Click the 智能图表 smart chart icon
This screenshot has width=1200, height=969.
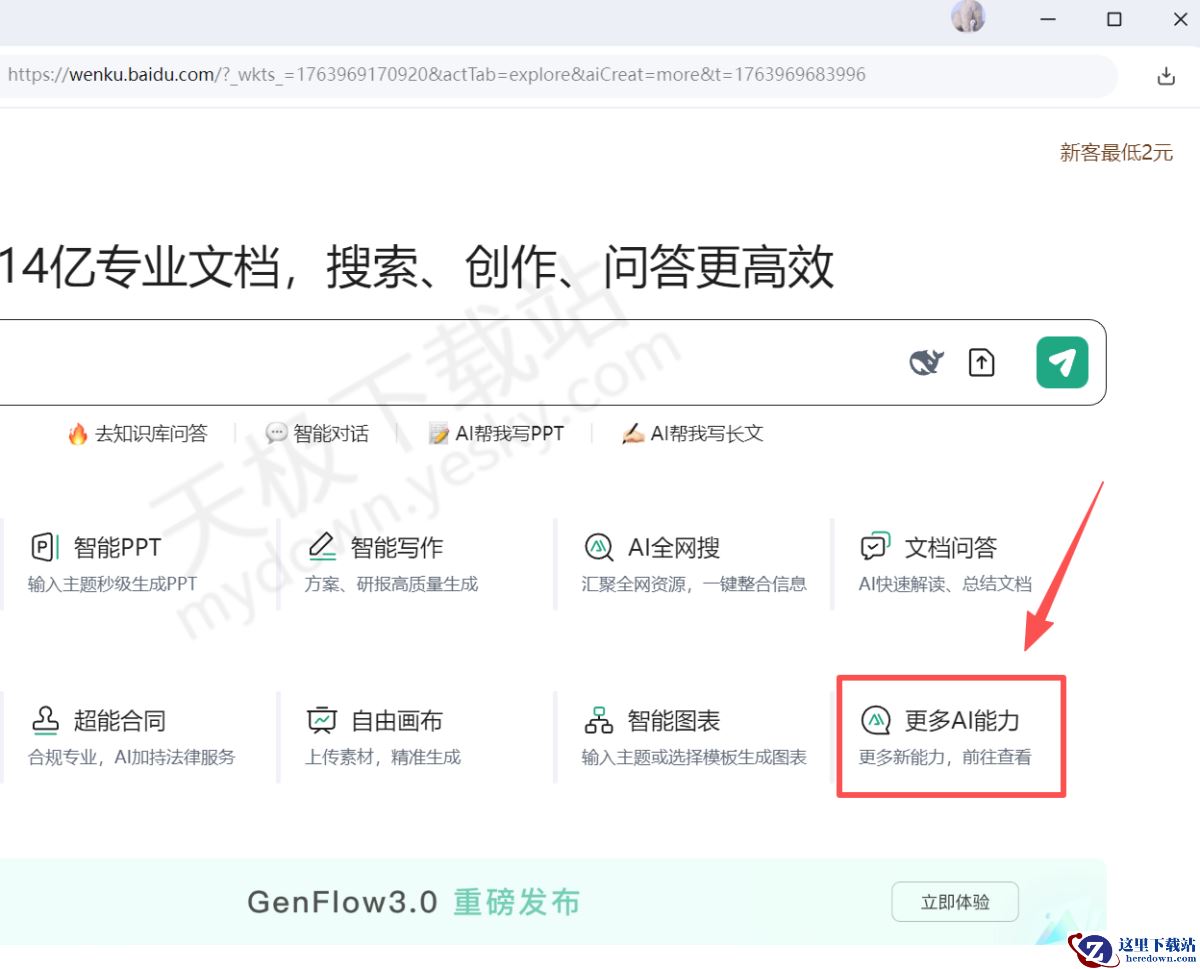[x=598, y=719]
